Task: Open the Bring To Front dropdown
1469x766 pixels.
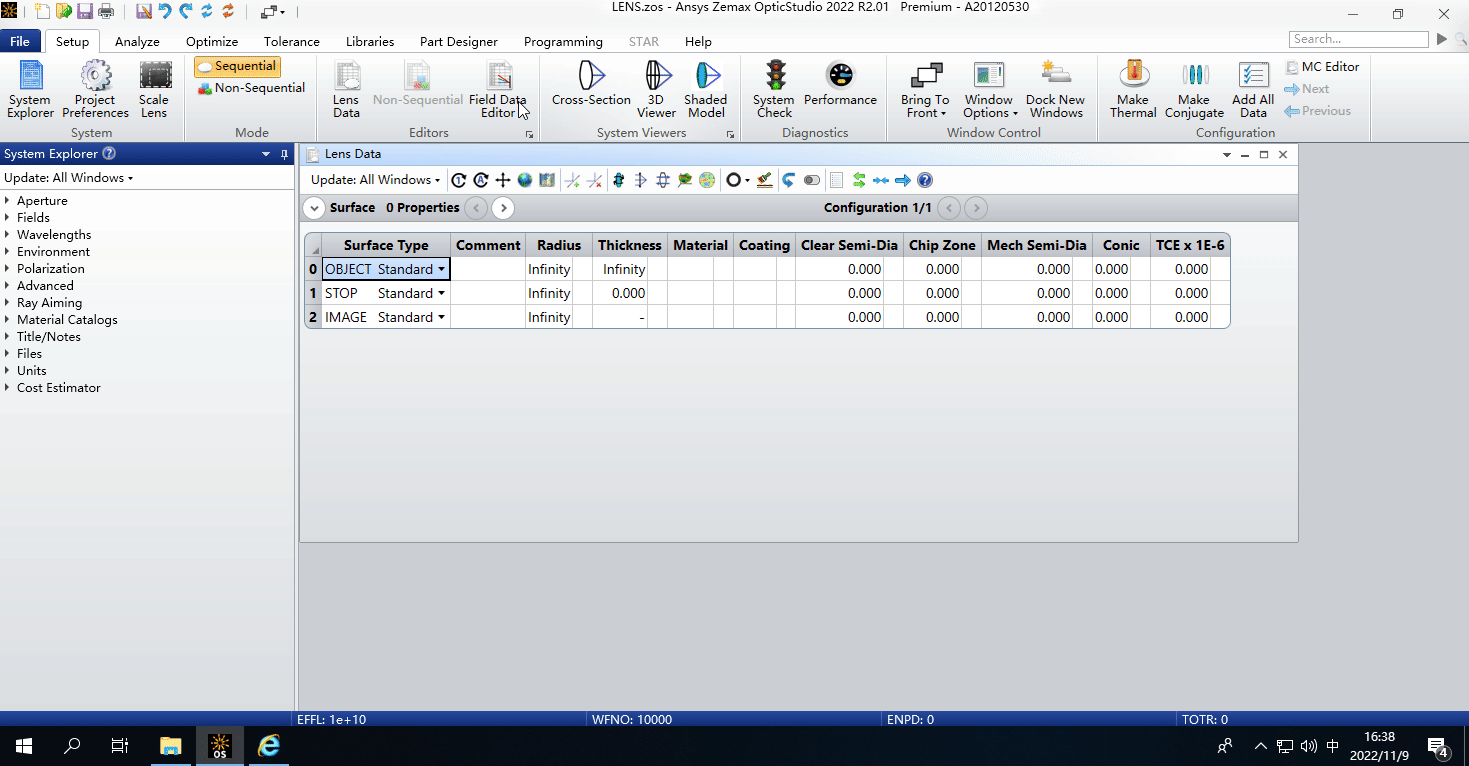Action: 925,89
